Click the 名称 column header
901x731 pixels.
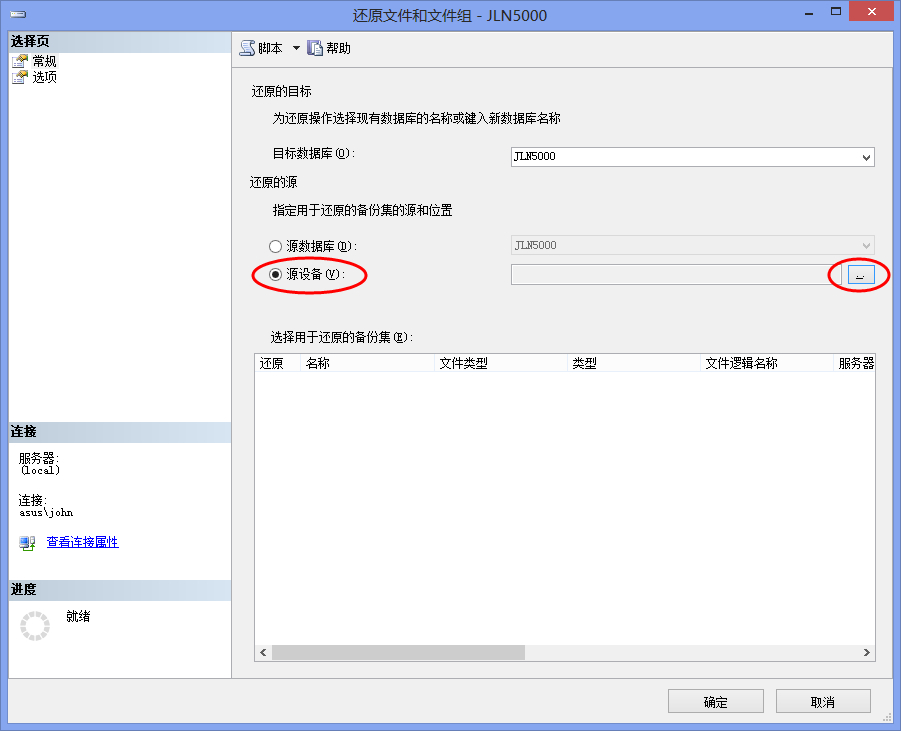click(367, 363)
